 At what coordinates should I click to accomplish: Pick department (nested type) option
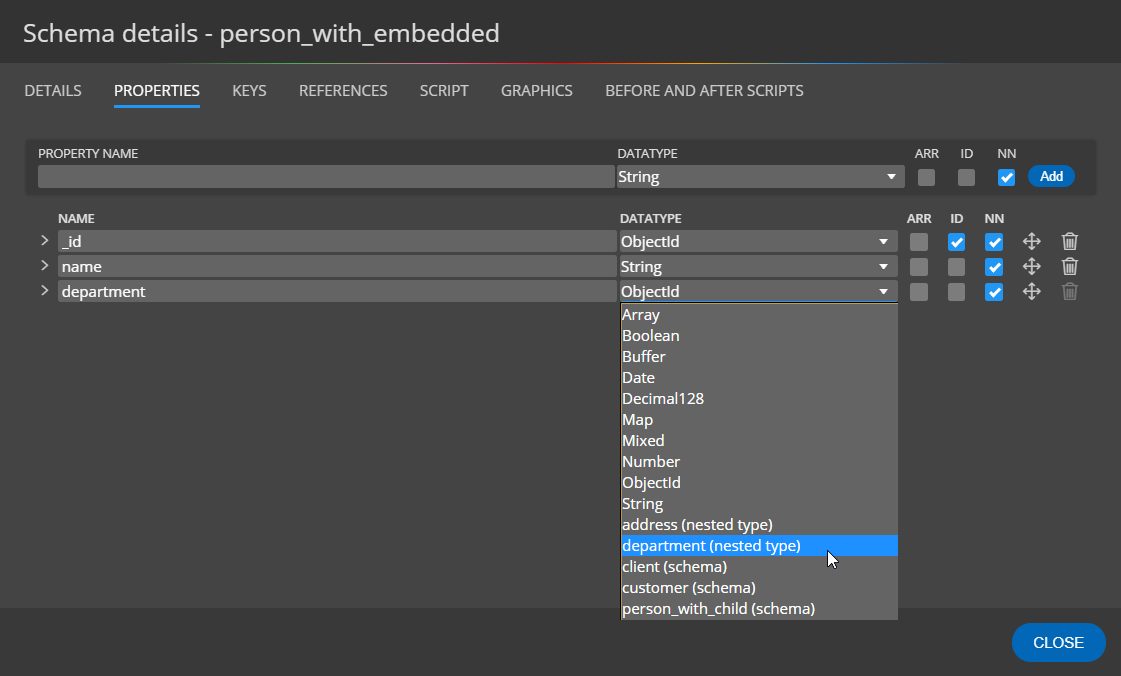click(x=759, y=546)
